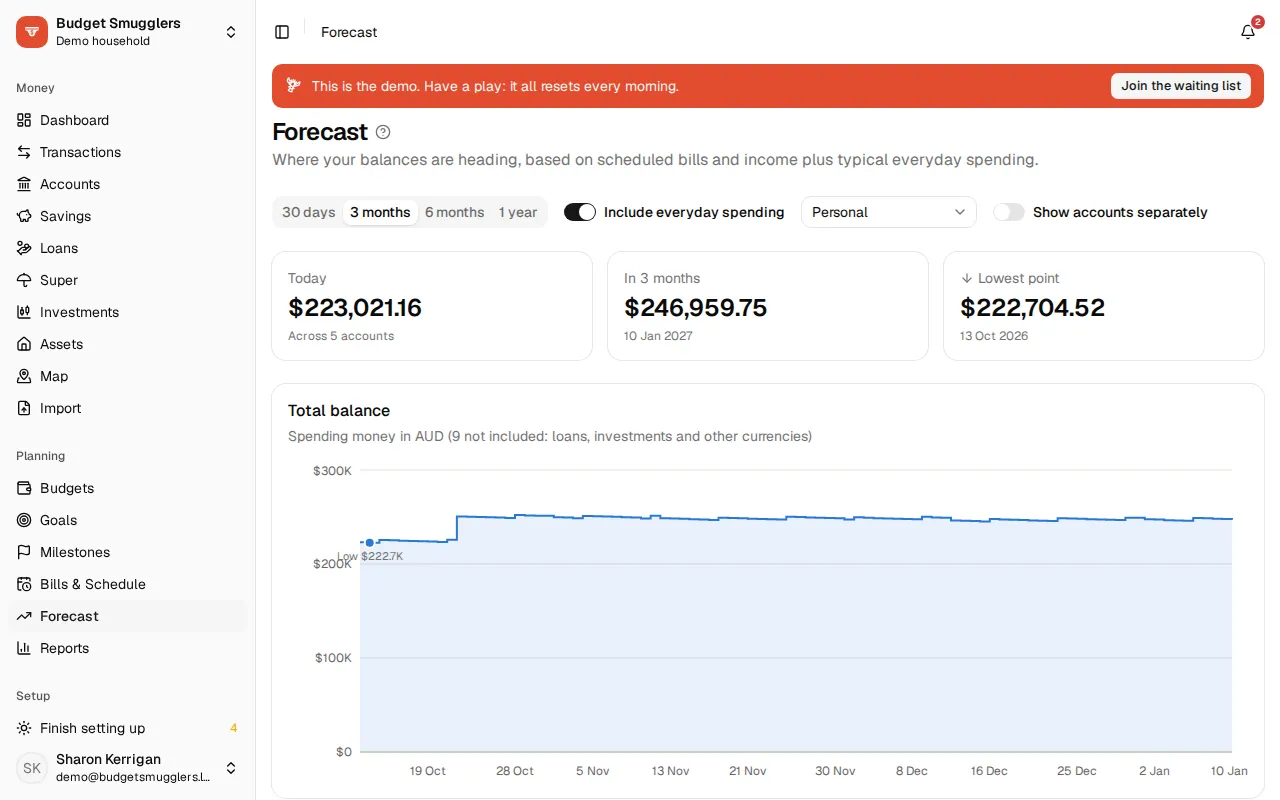Expand the household switcher chevrons
The width and height of the screenshot is (1280, 800).
tap(231, 32)
